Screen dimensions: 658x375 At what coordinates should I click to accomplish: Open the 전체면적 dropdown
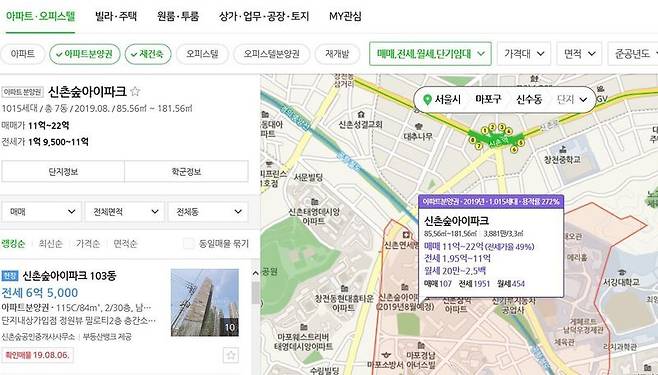point(124,212)
